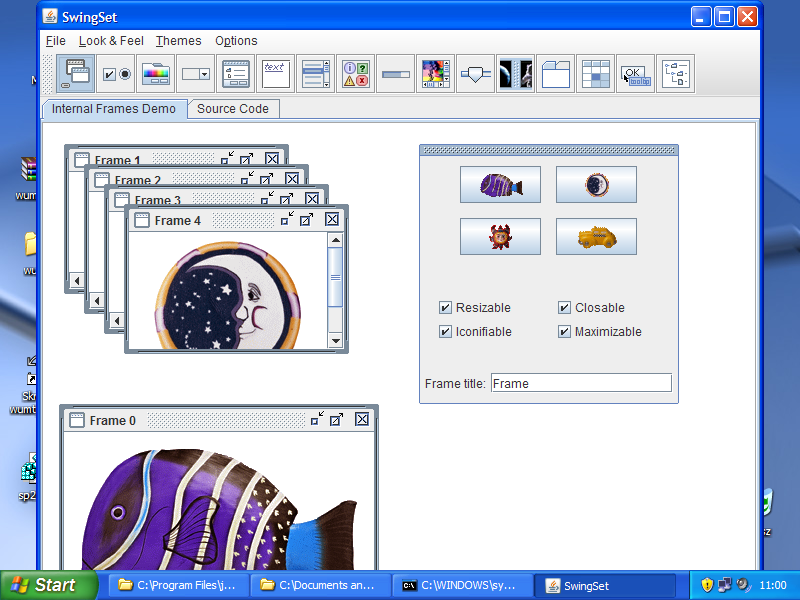Click the Frame 3 horizontal scroll left arrow
This screenshot has width=800, height=600.
pos(117,321)
